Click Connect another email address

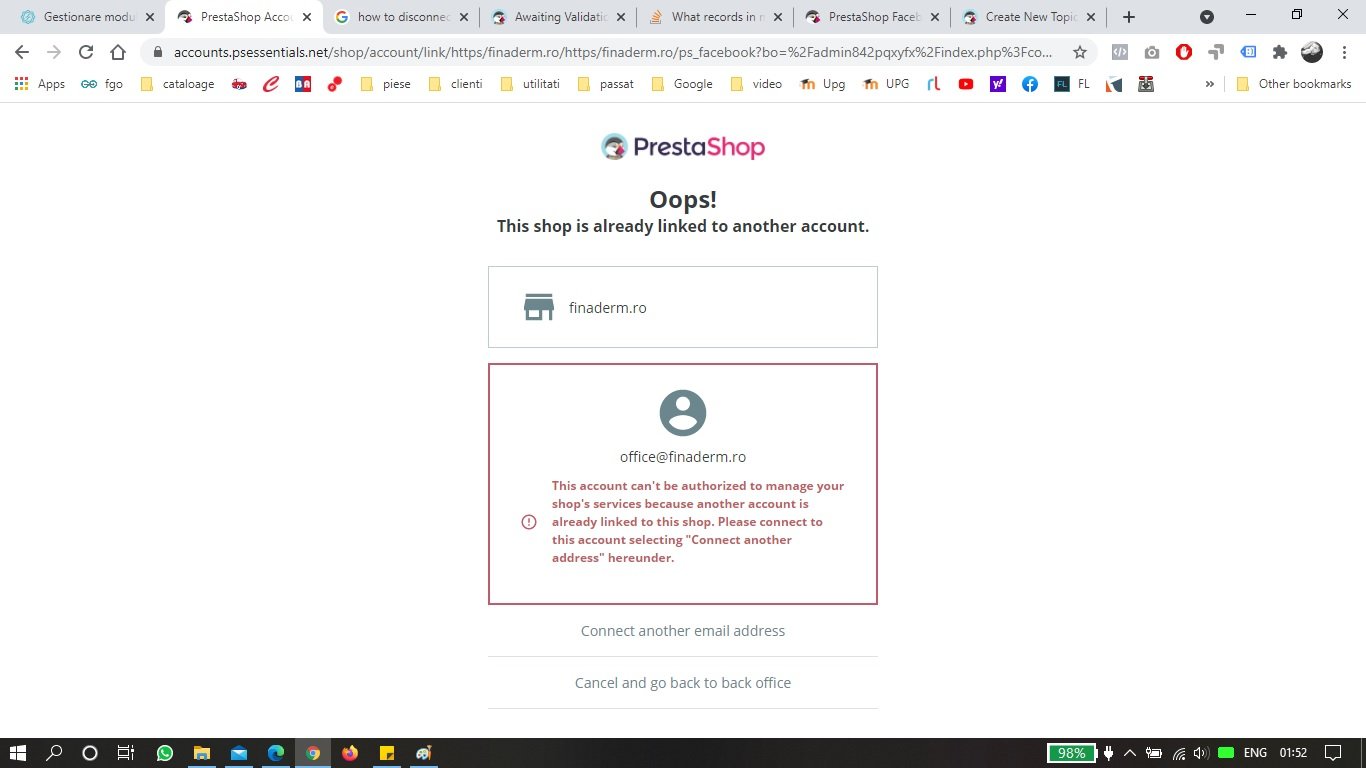click(x=683, y=631)
